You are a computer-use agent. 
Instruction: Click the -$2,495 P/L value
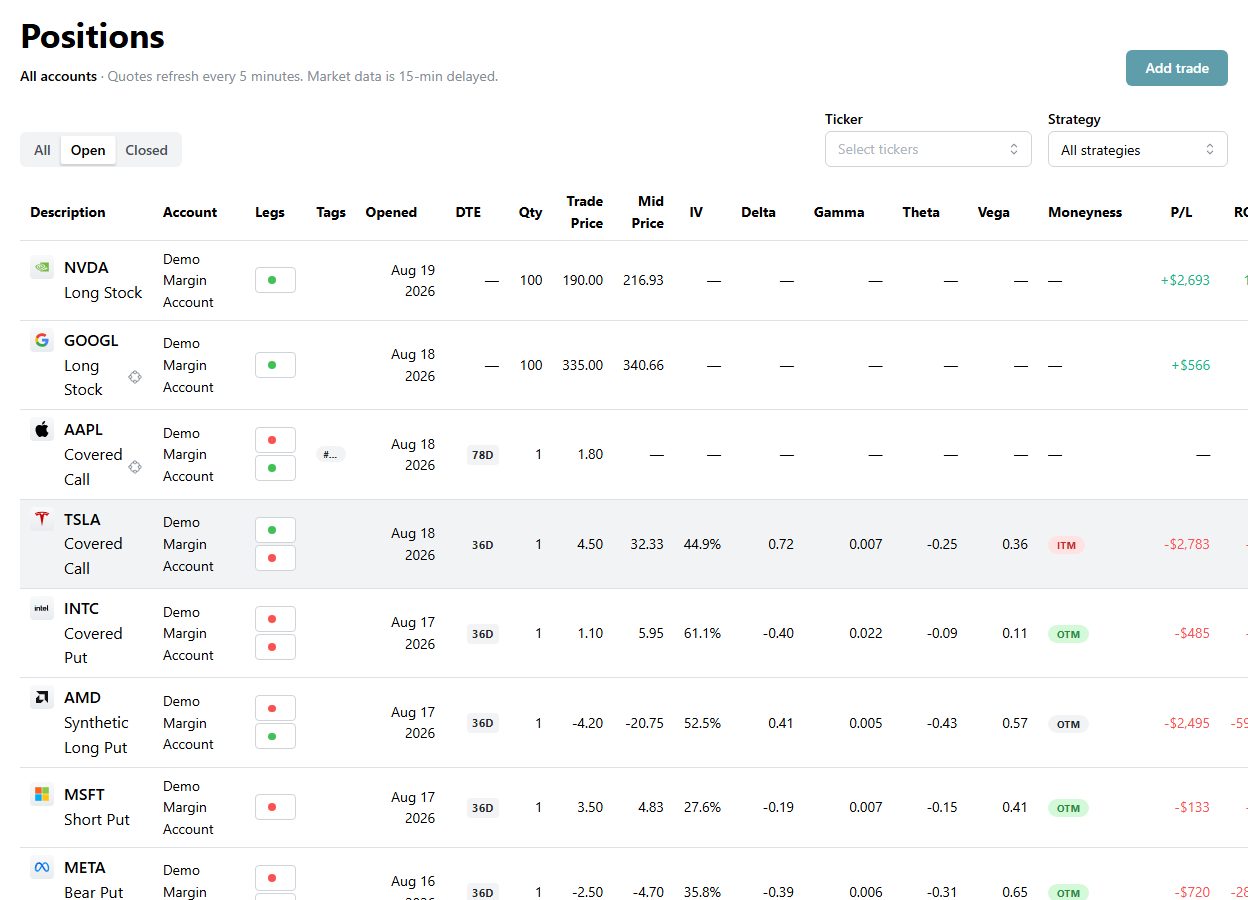[x=1187, y=724]
